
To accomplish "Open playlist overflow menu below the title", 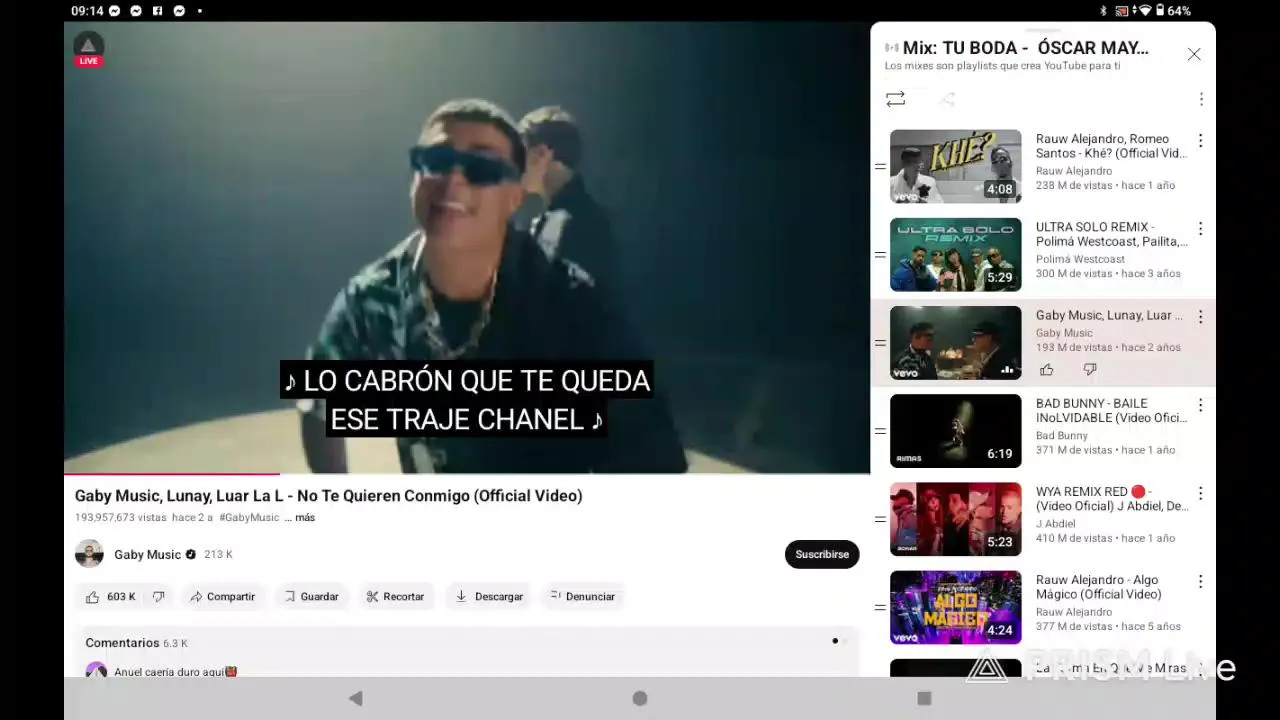I will click(x=1201, y=99).
